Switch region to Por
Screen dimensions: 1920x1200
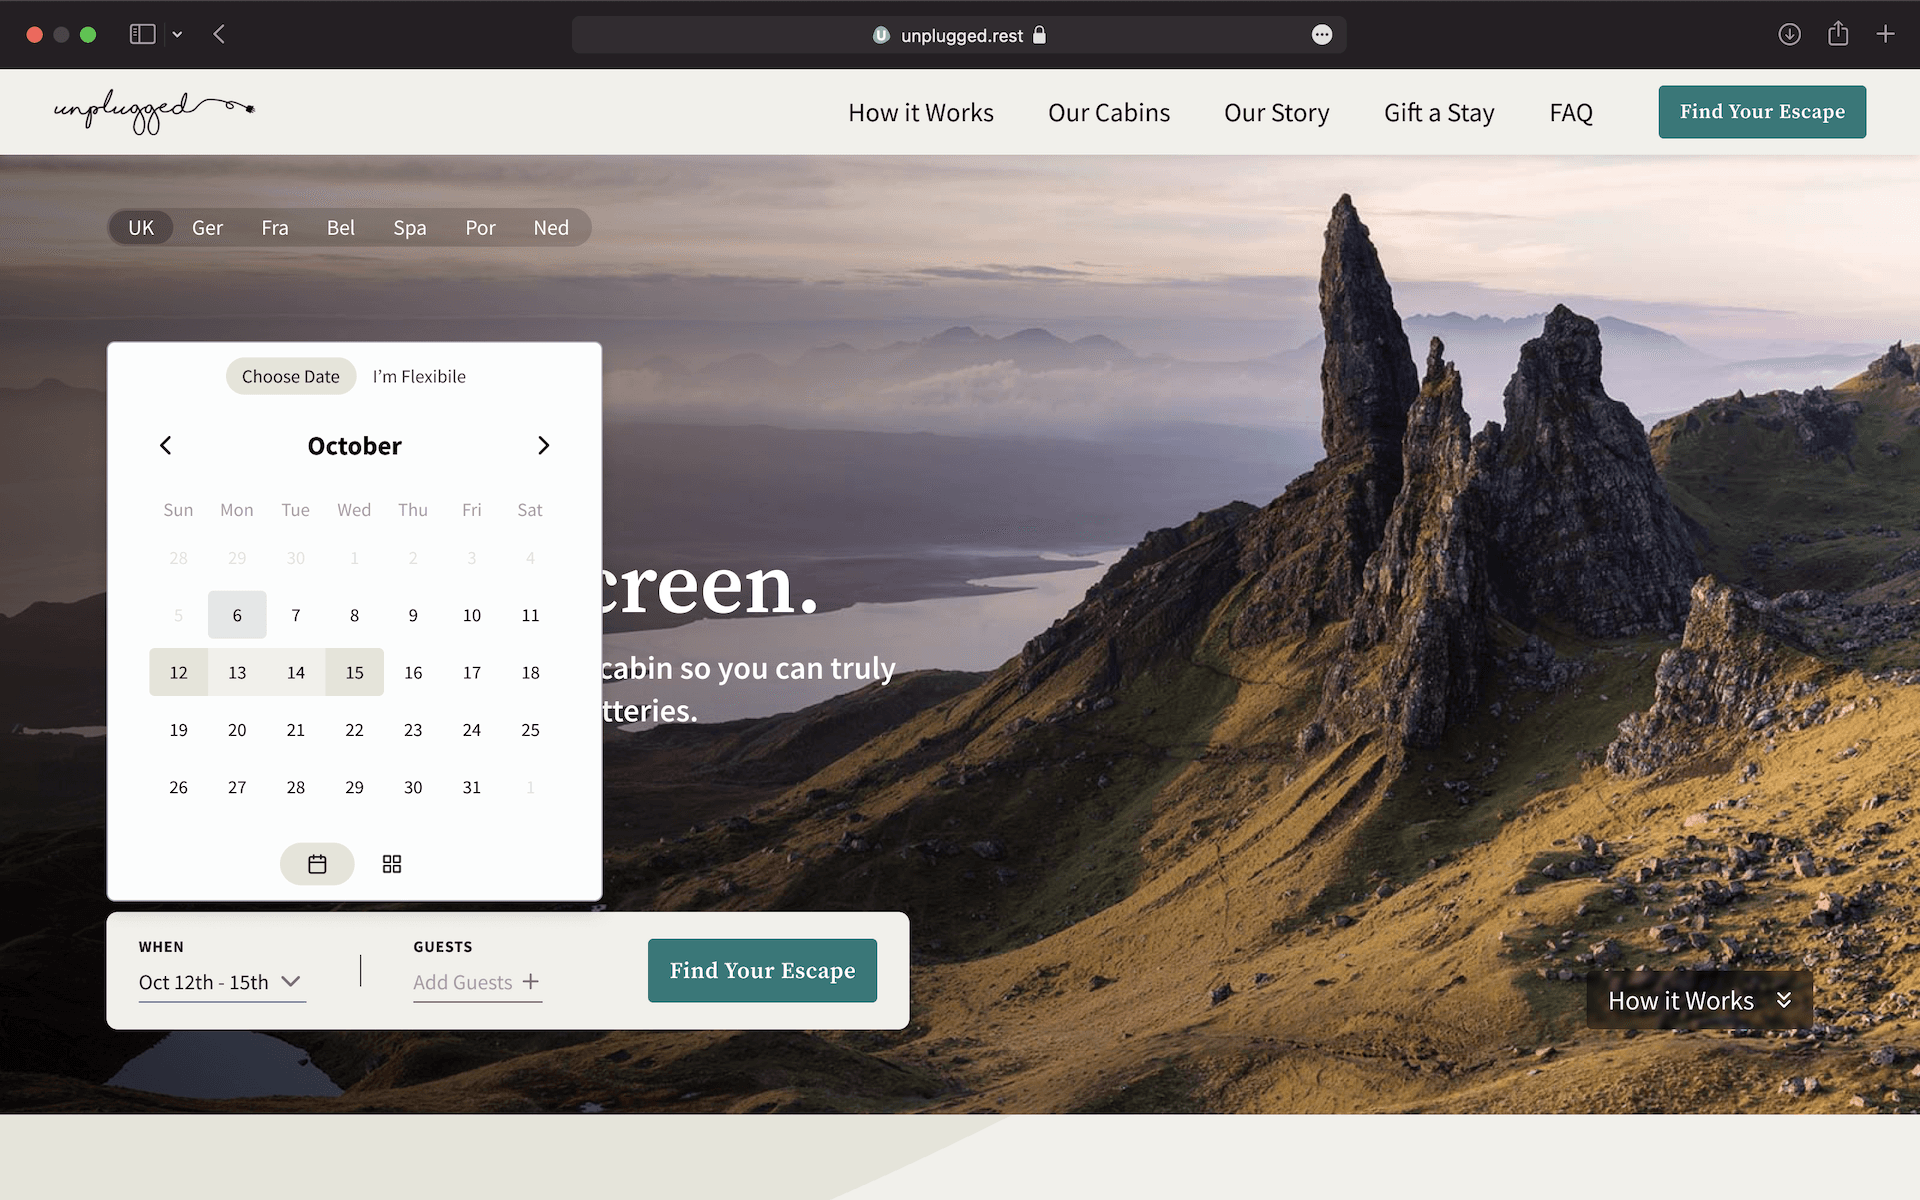[480, 227]
